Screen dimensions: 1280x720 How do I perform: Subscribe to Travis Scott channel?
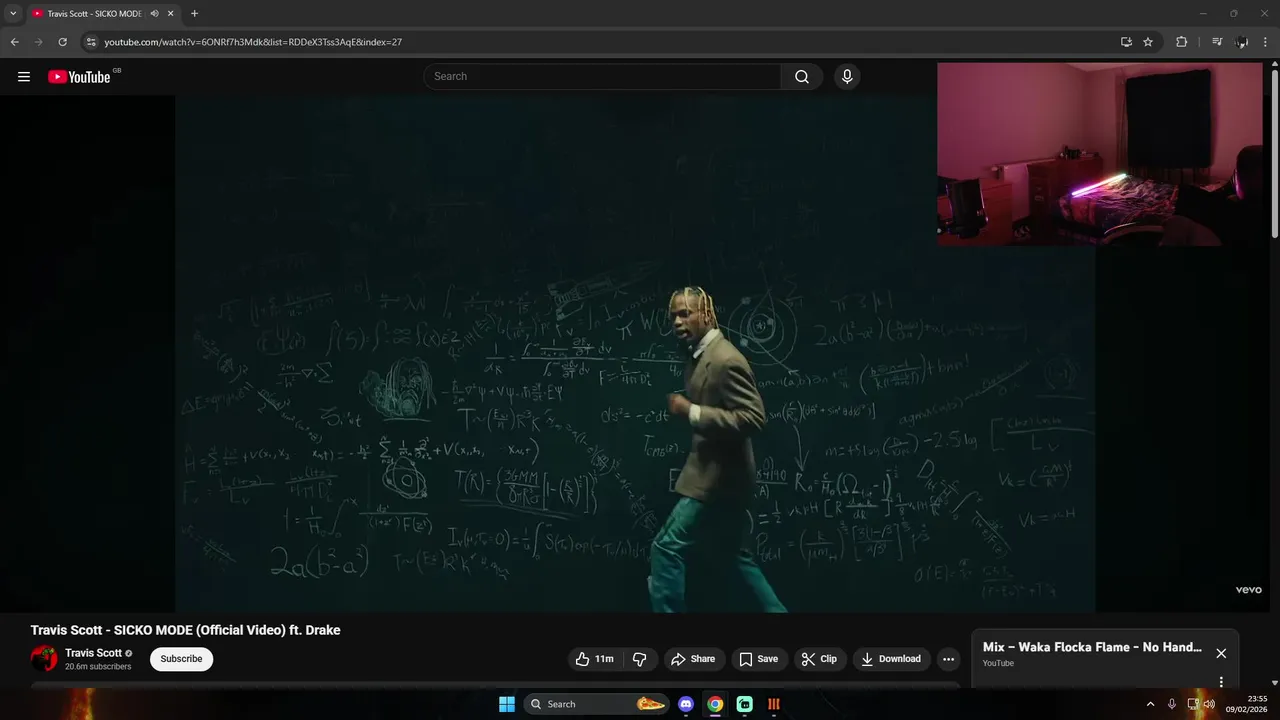[181, 659]
